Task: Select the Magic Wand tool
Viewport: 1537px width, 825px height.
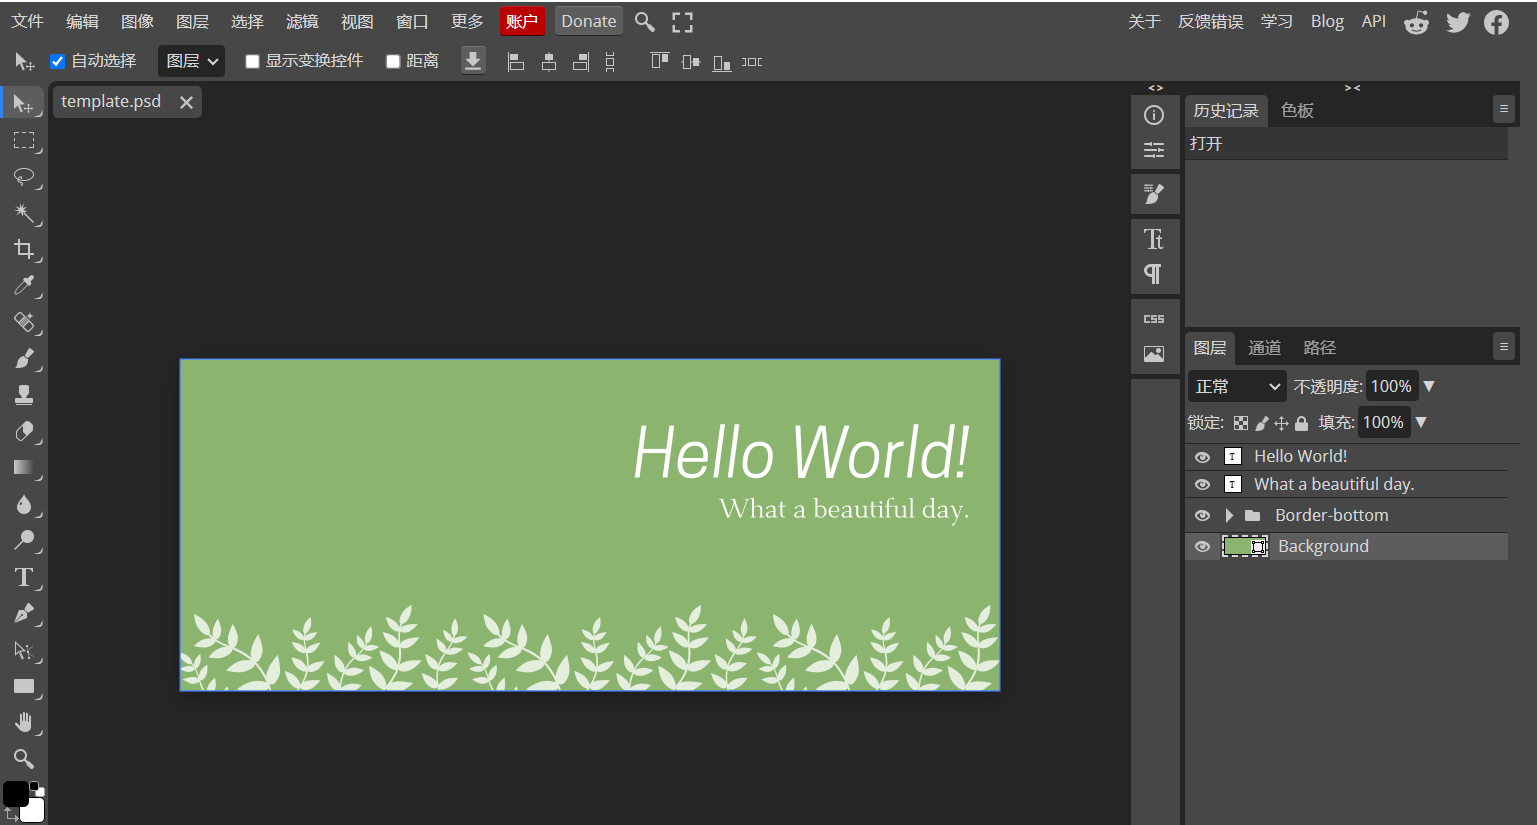Action: tap(24, 213)
